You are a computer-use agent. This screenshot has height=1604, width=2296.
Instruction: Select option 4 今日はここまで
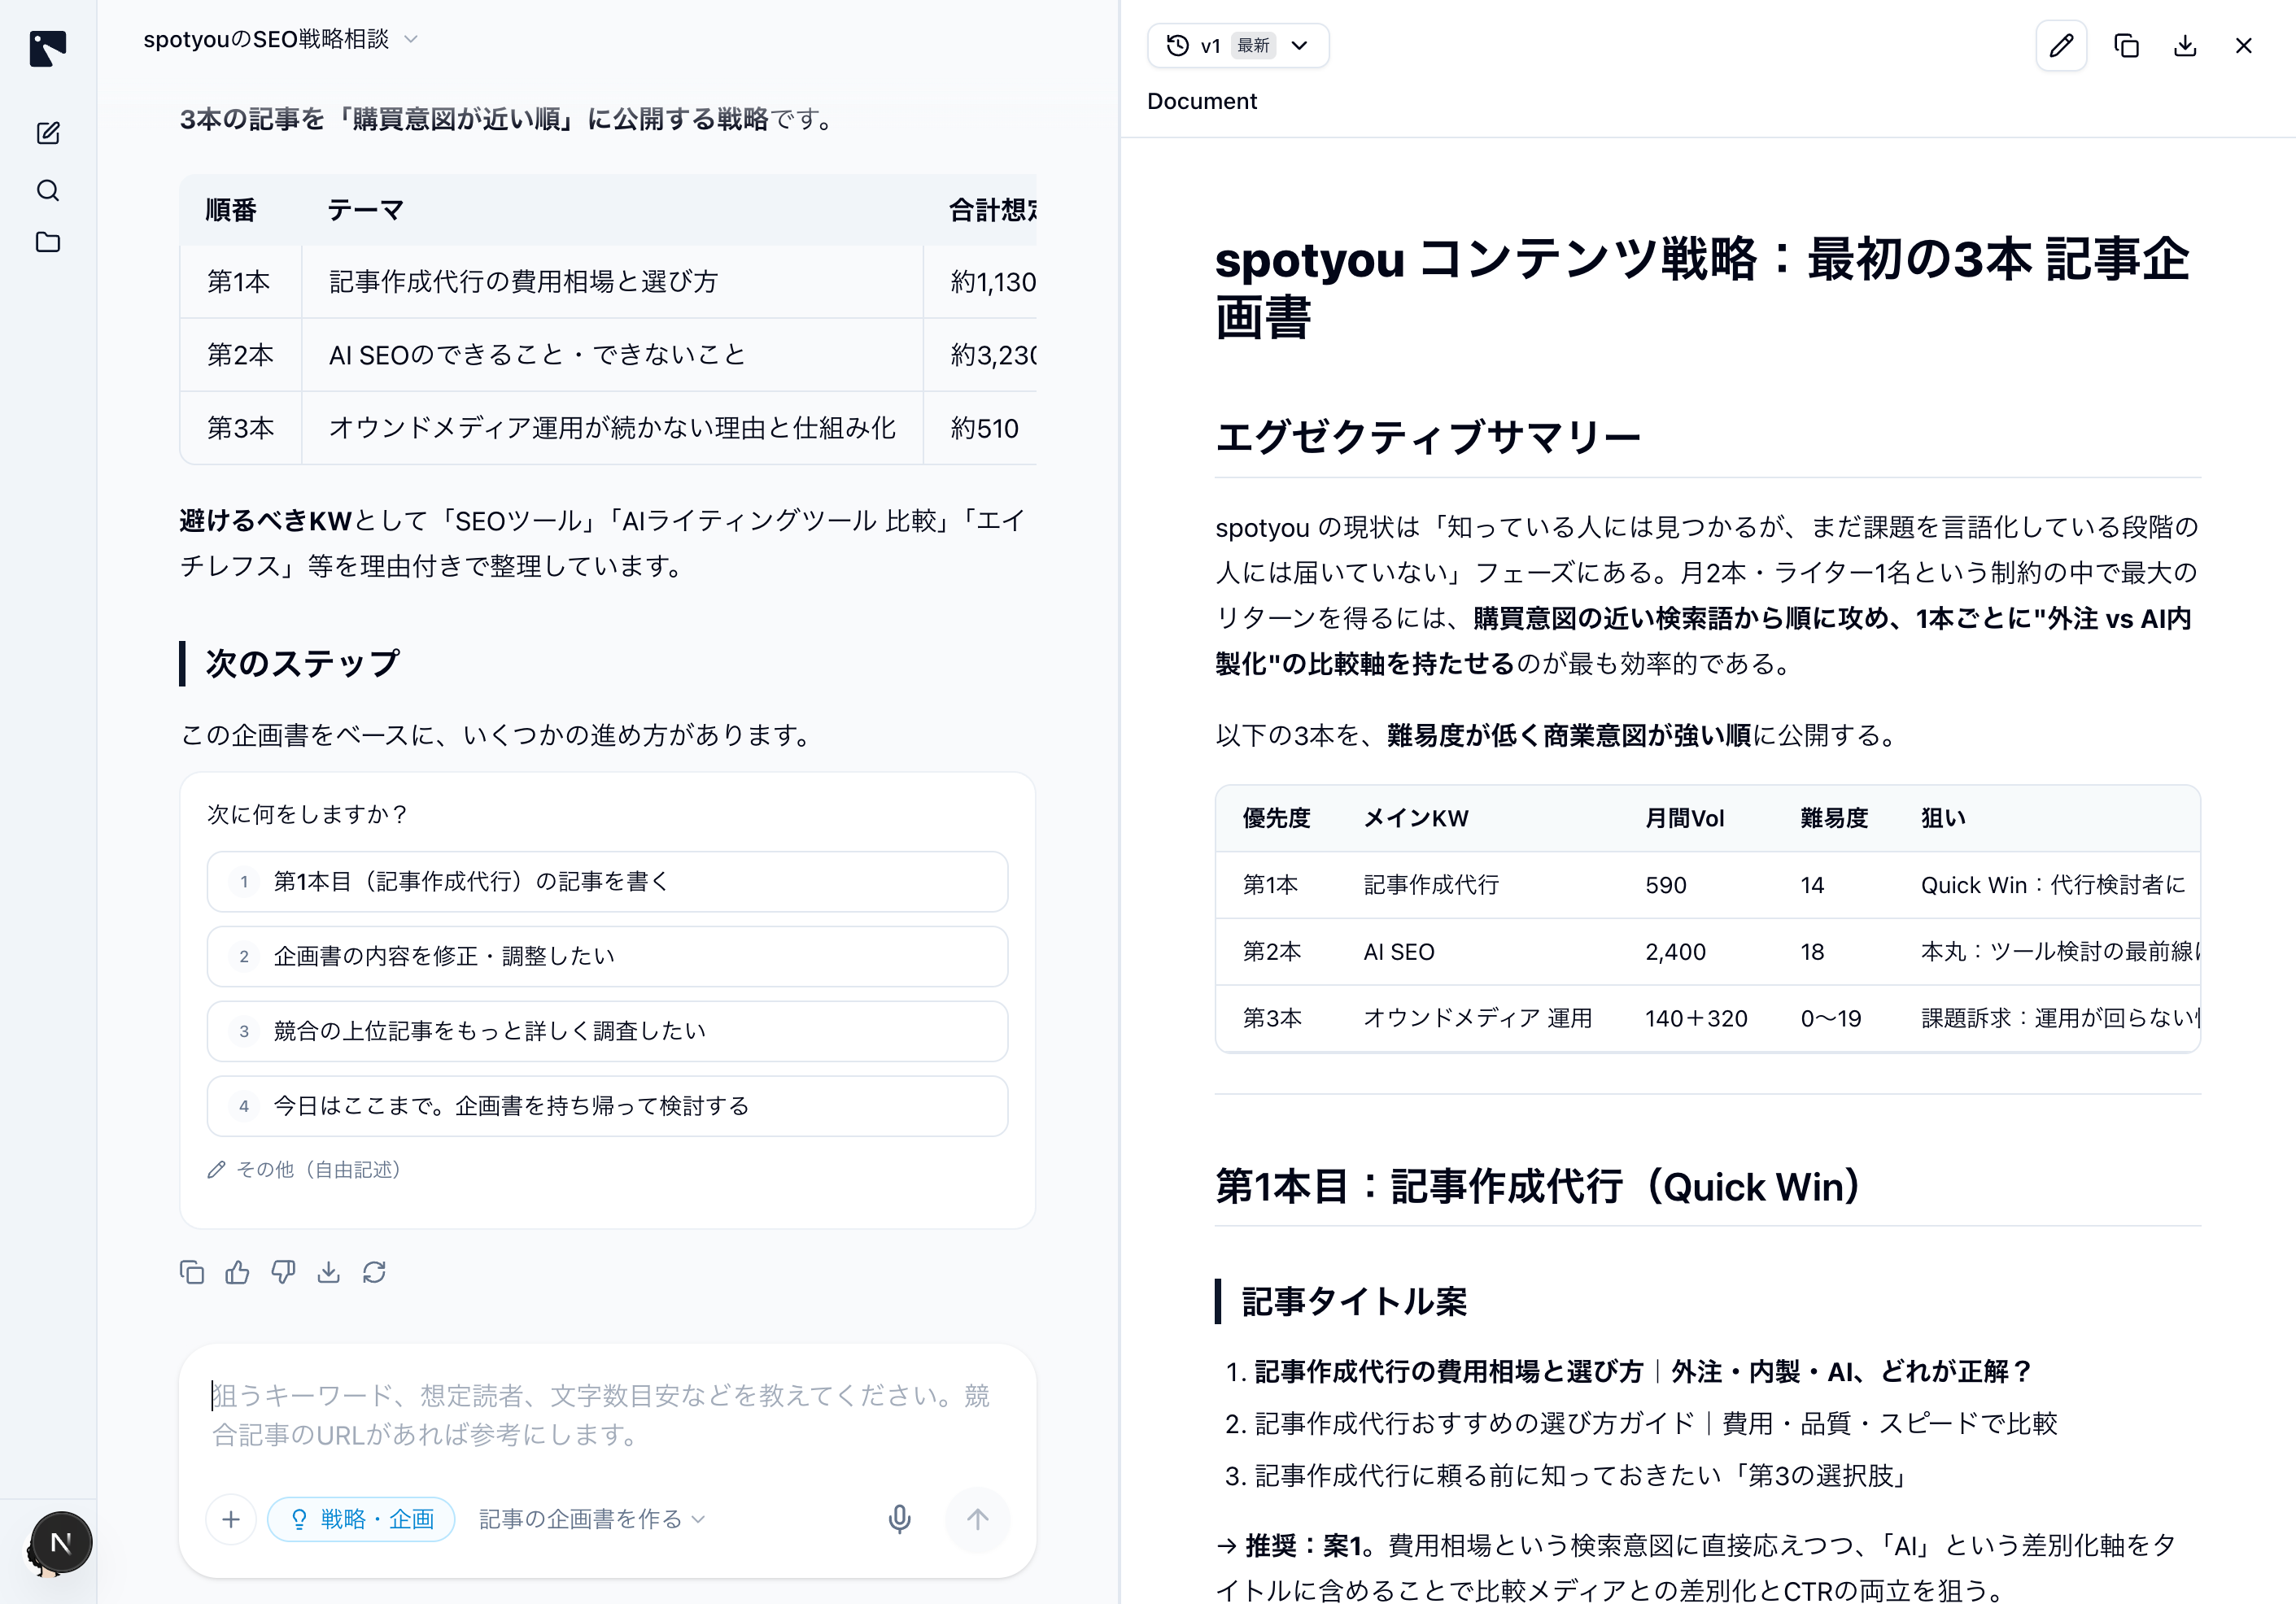click(607, 1106)
